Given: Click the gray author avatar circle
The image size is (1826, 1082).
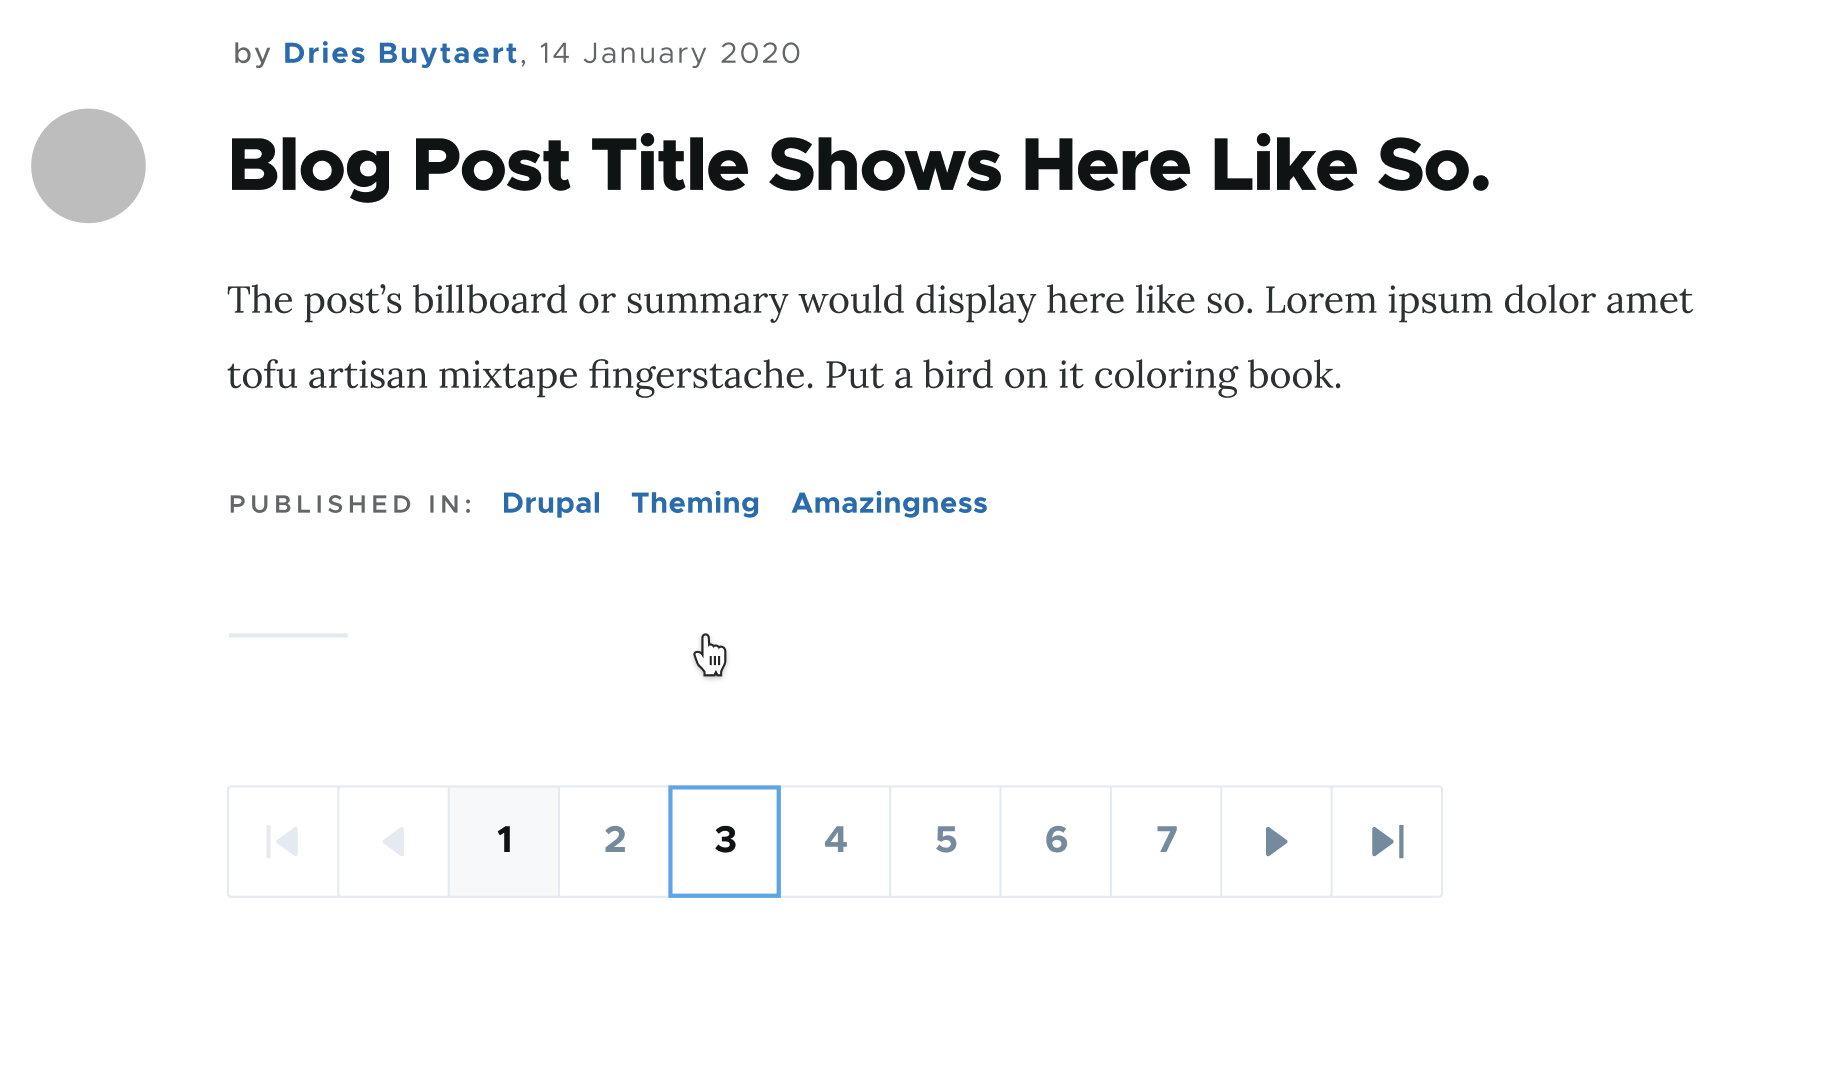Looking at the screenshot, I should click(88, 166).
